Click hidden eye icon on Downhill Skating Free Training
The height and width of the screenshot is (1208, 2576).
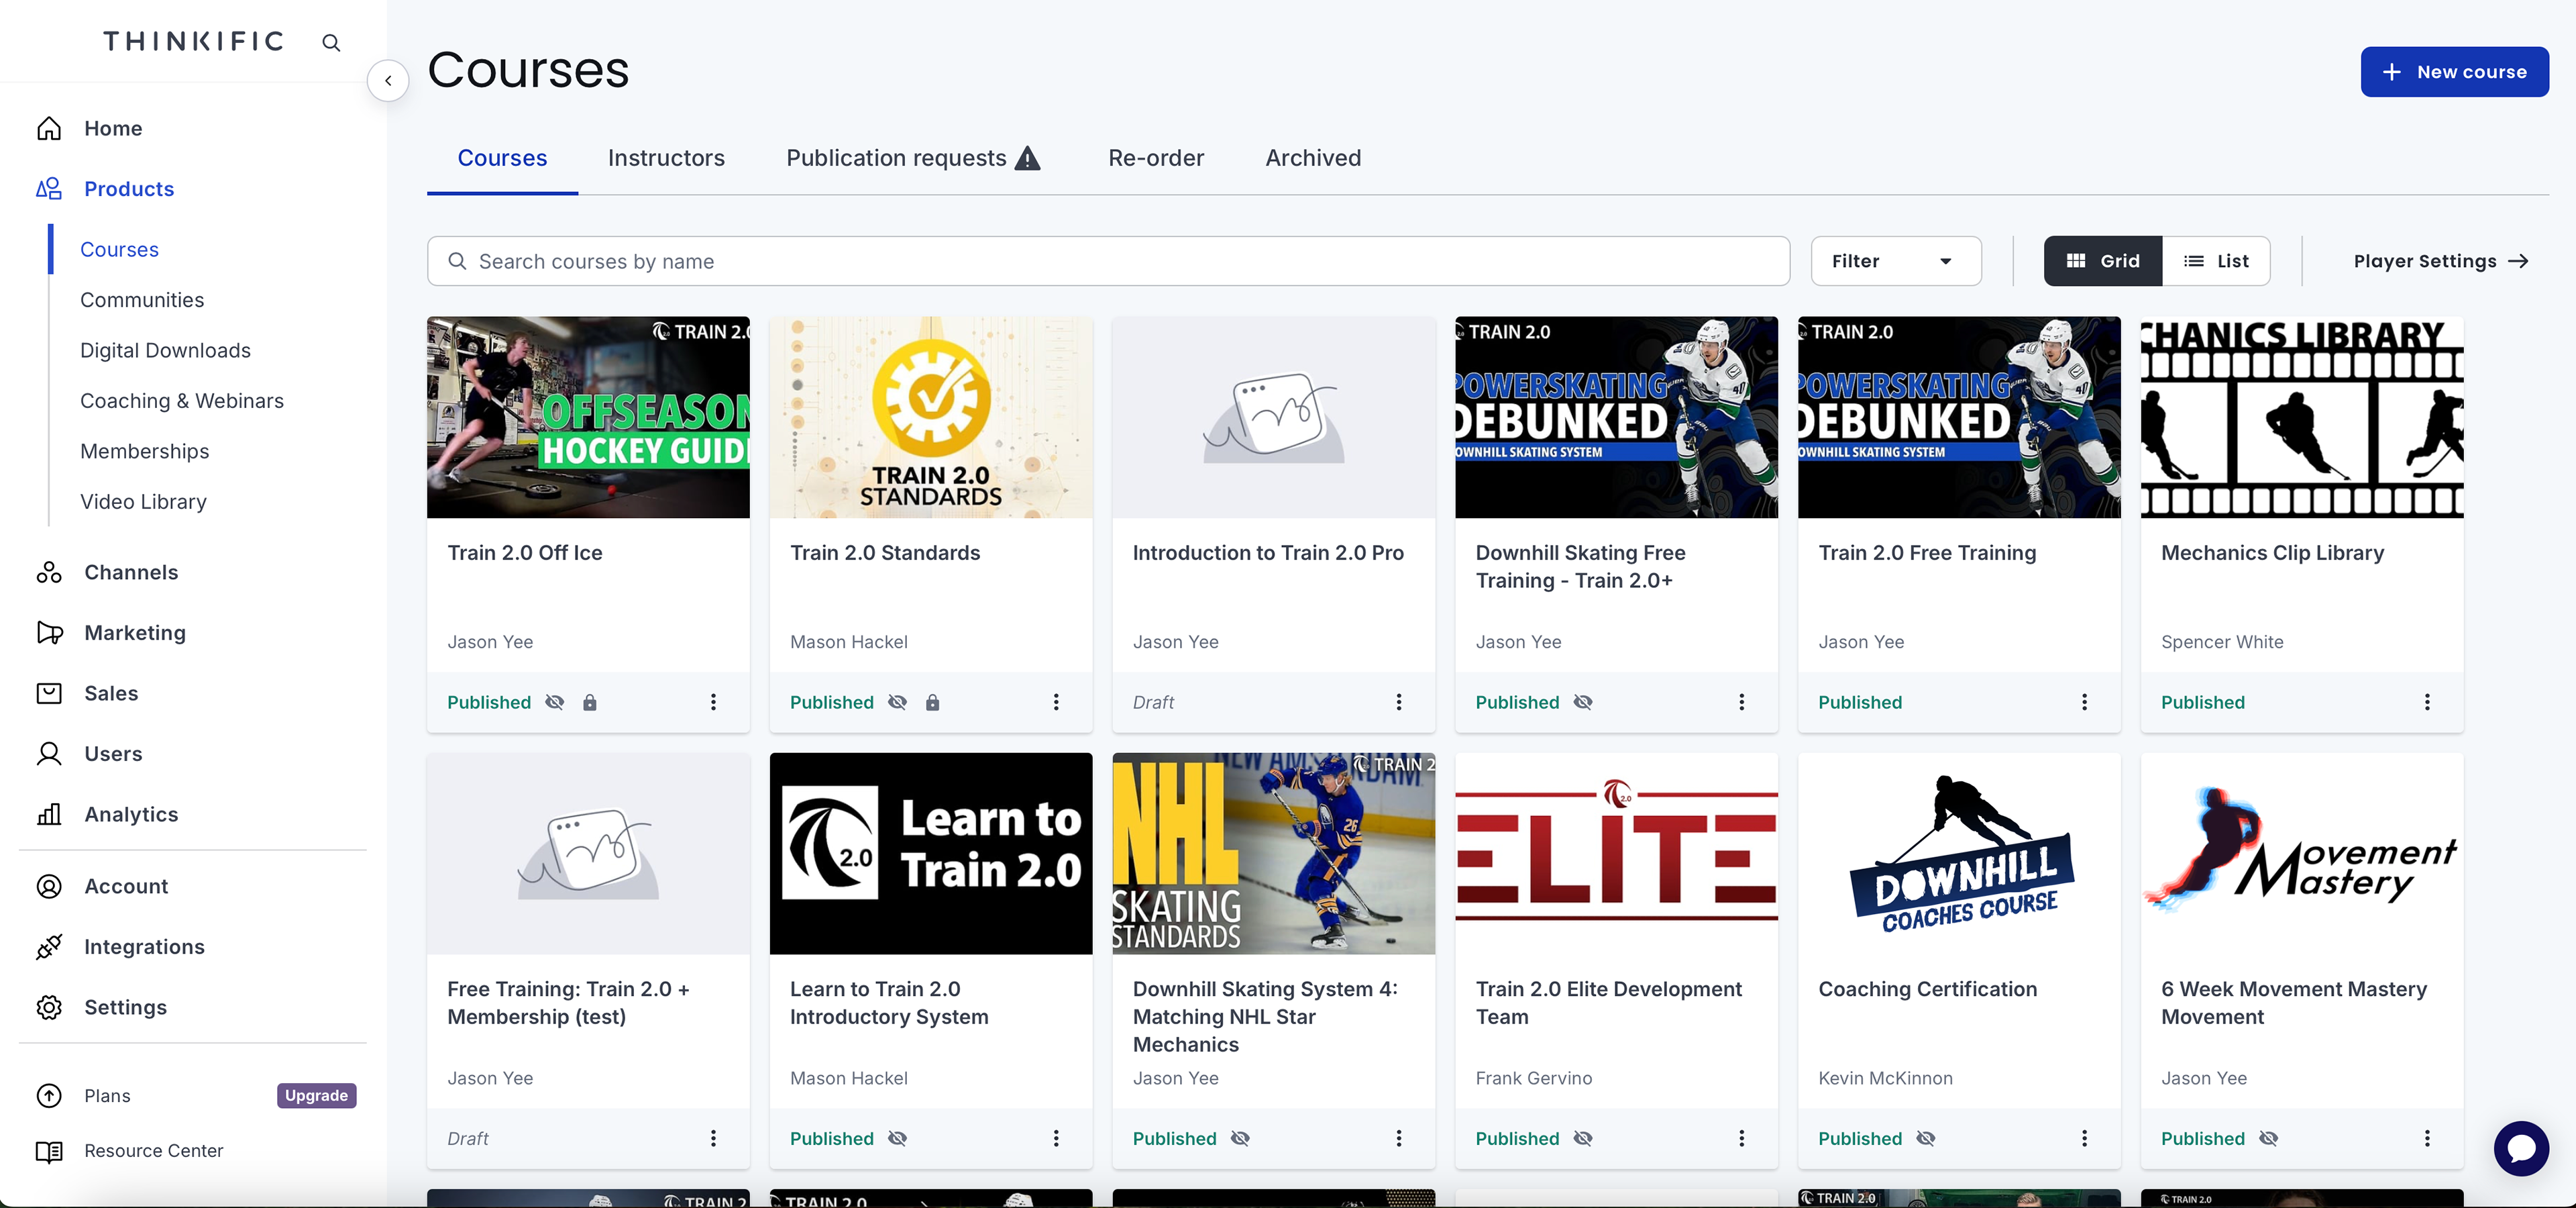(x=1583, y=703)
